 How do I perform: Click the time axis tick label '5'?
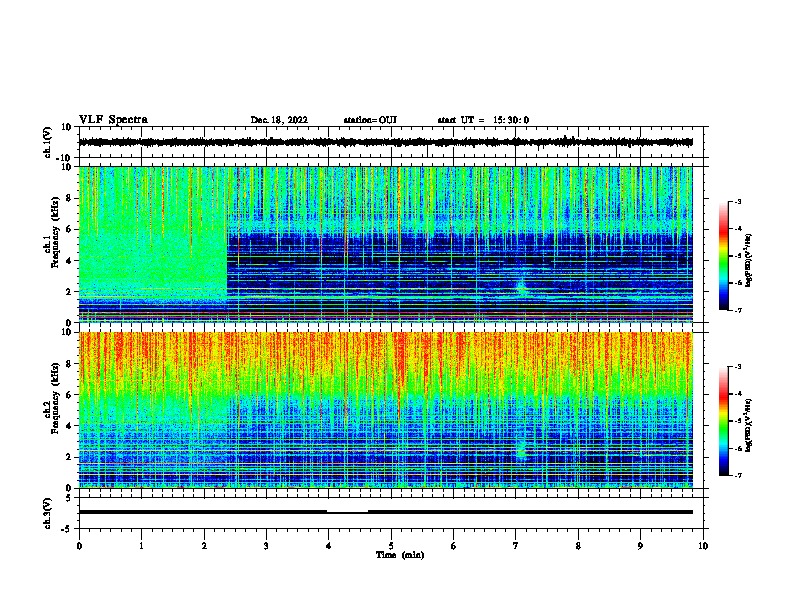point(391,546)
